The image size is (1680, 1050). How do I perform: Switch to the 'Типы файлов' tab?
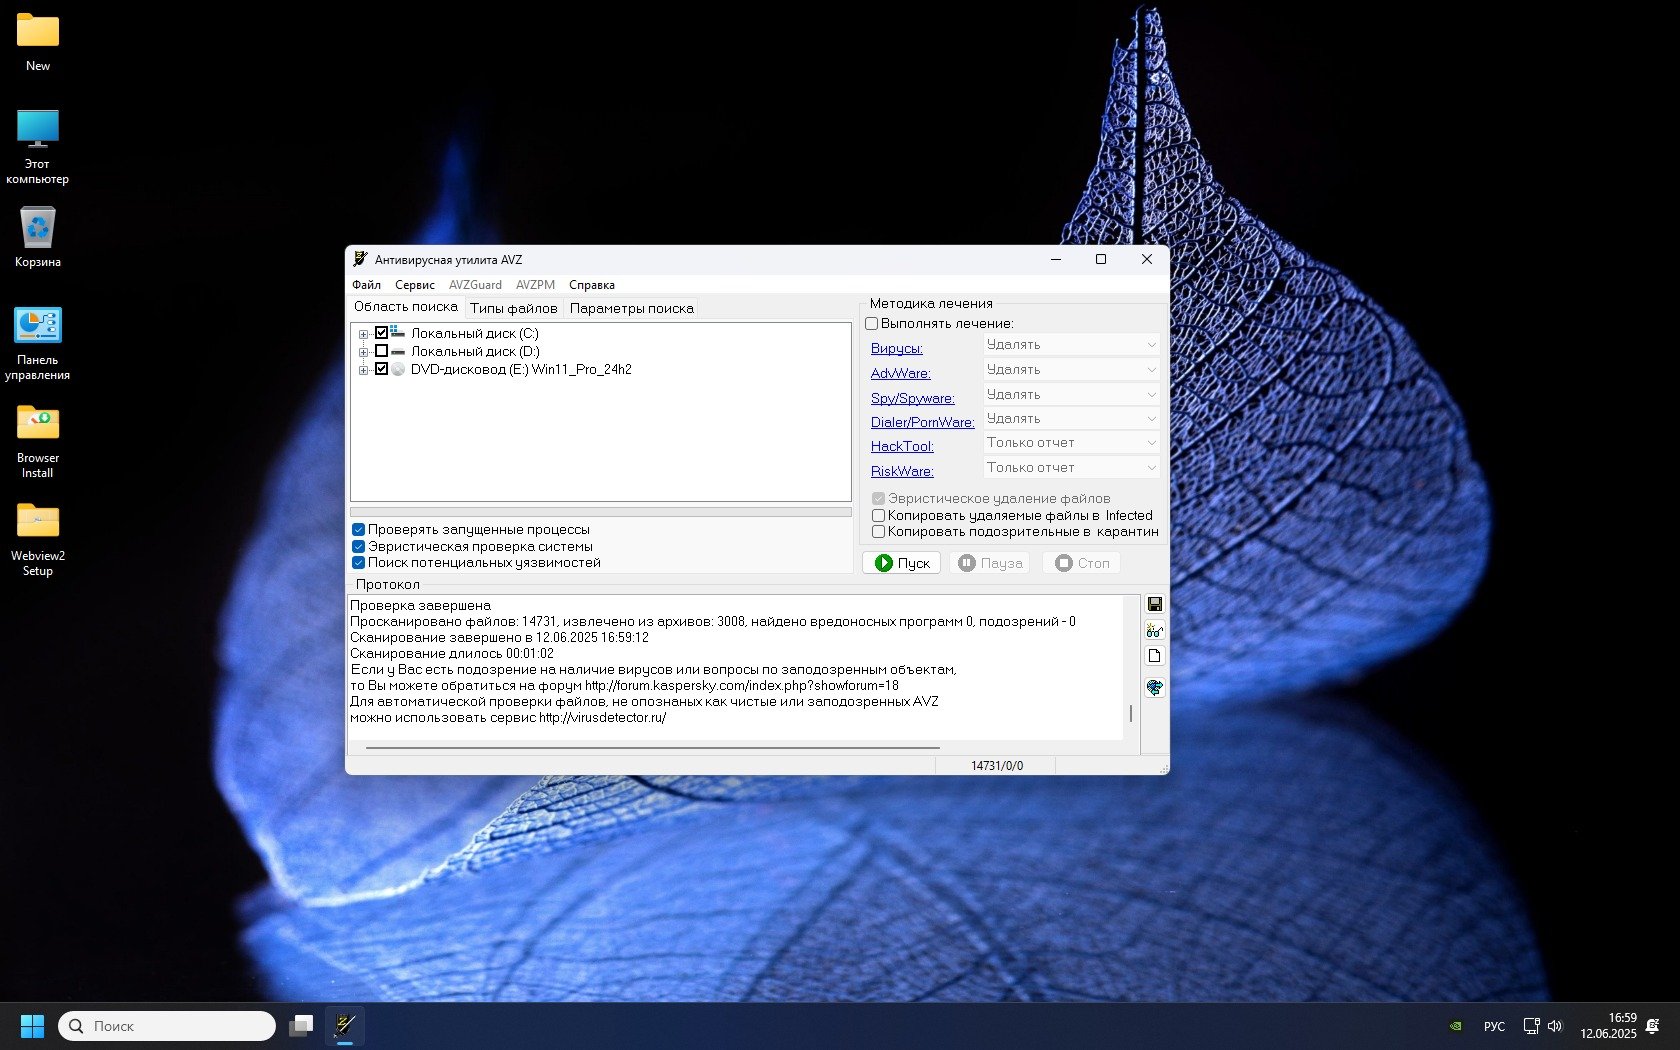coord(513,309)
